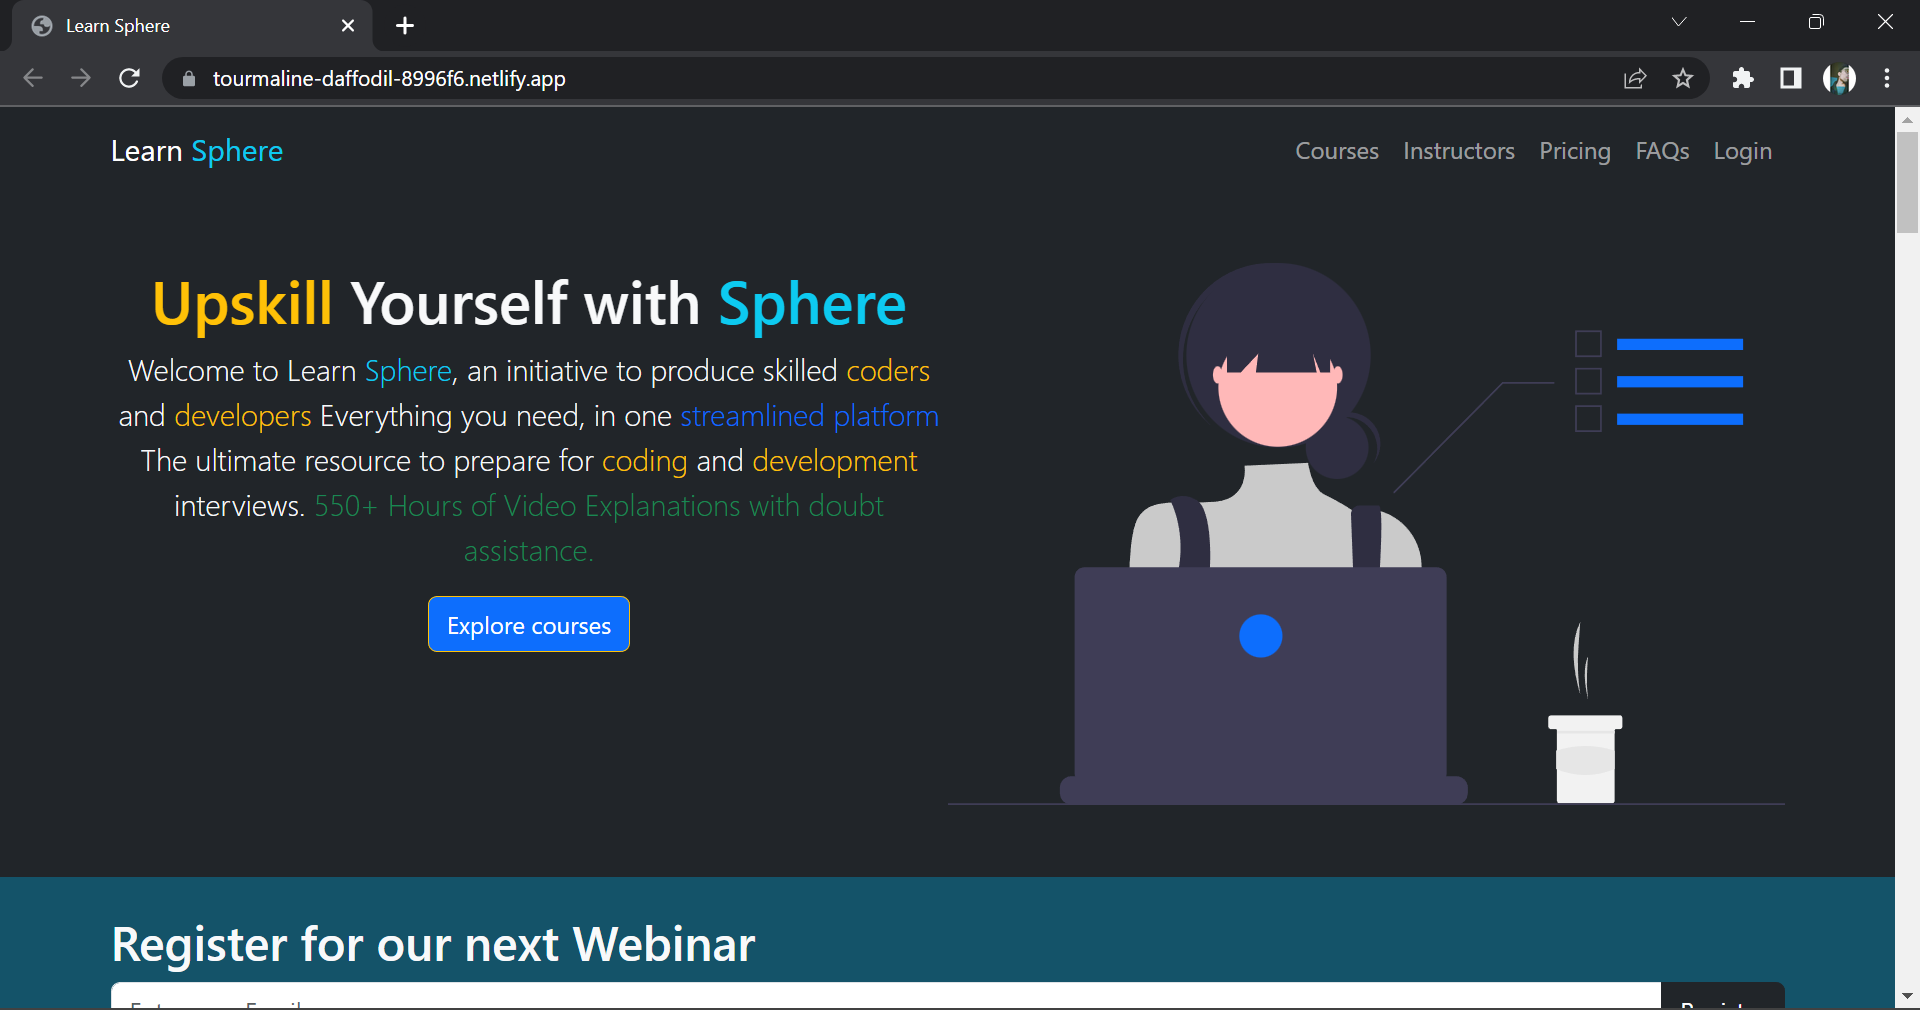Bookmark this page with the star icon

pyautogui.click(x=1684, y=79)
